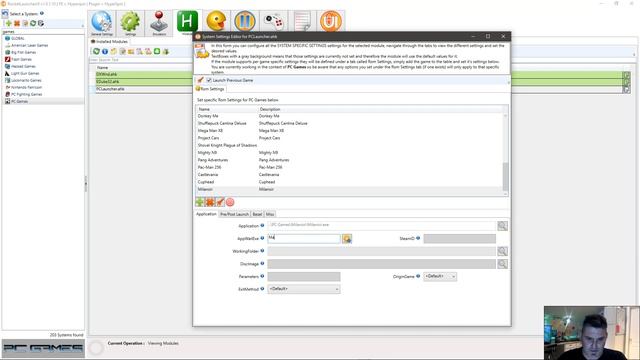Click blue info icon in modules toolbar
640x360 pixels.
click(x=105, y=51)
